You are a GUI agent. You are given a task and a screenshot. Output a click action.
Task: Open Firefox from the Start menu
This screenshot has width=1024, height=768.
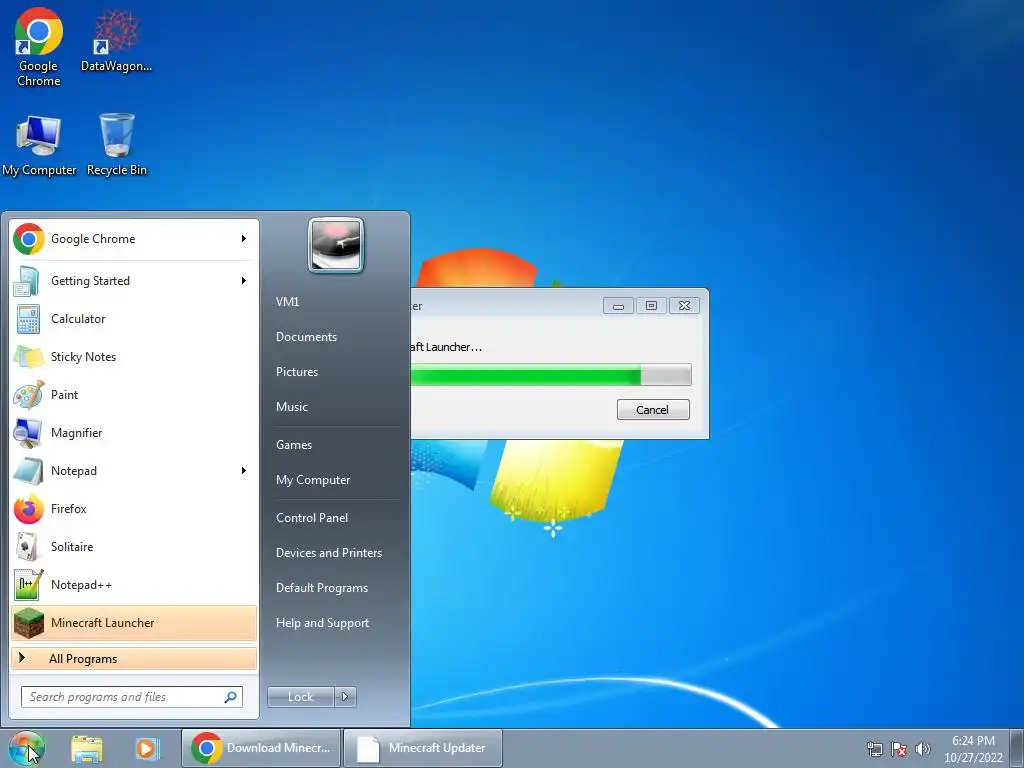pos(133,508)
